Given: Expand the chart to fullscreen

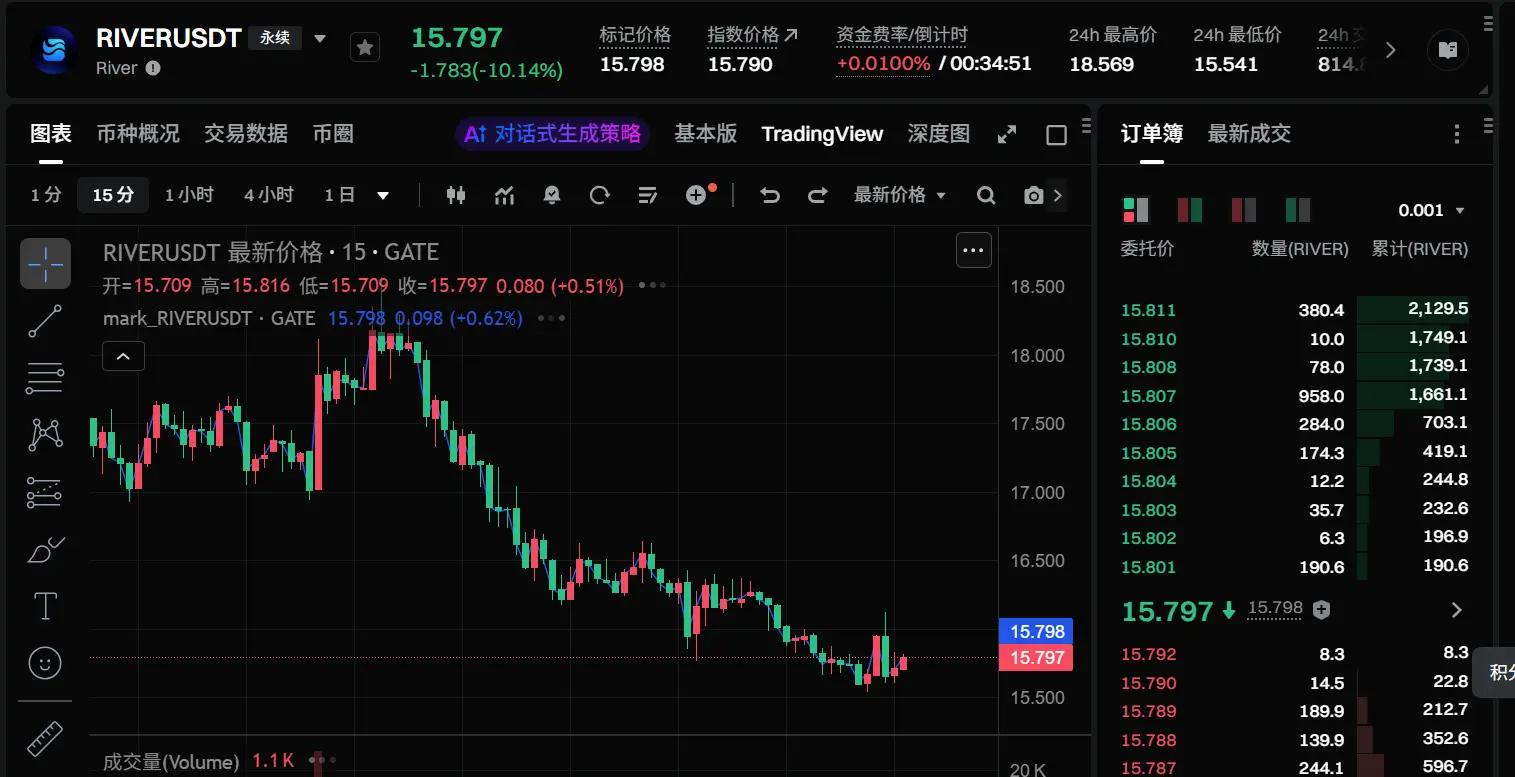Looking at the screenshot, I should click(1007, 134).
